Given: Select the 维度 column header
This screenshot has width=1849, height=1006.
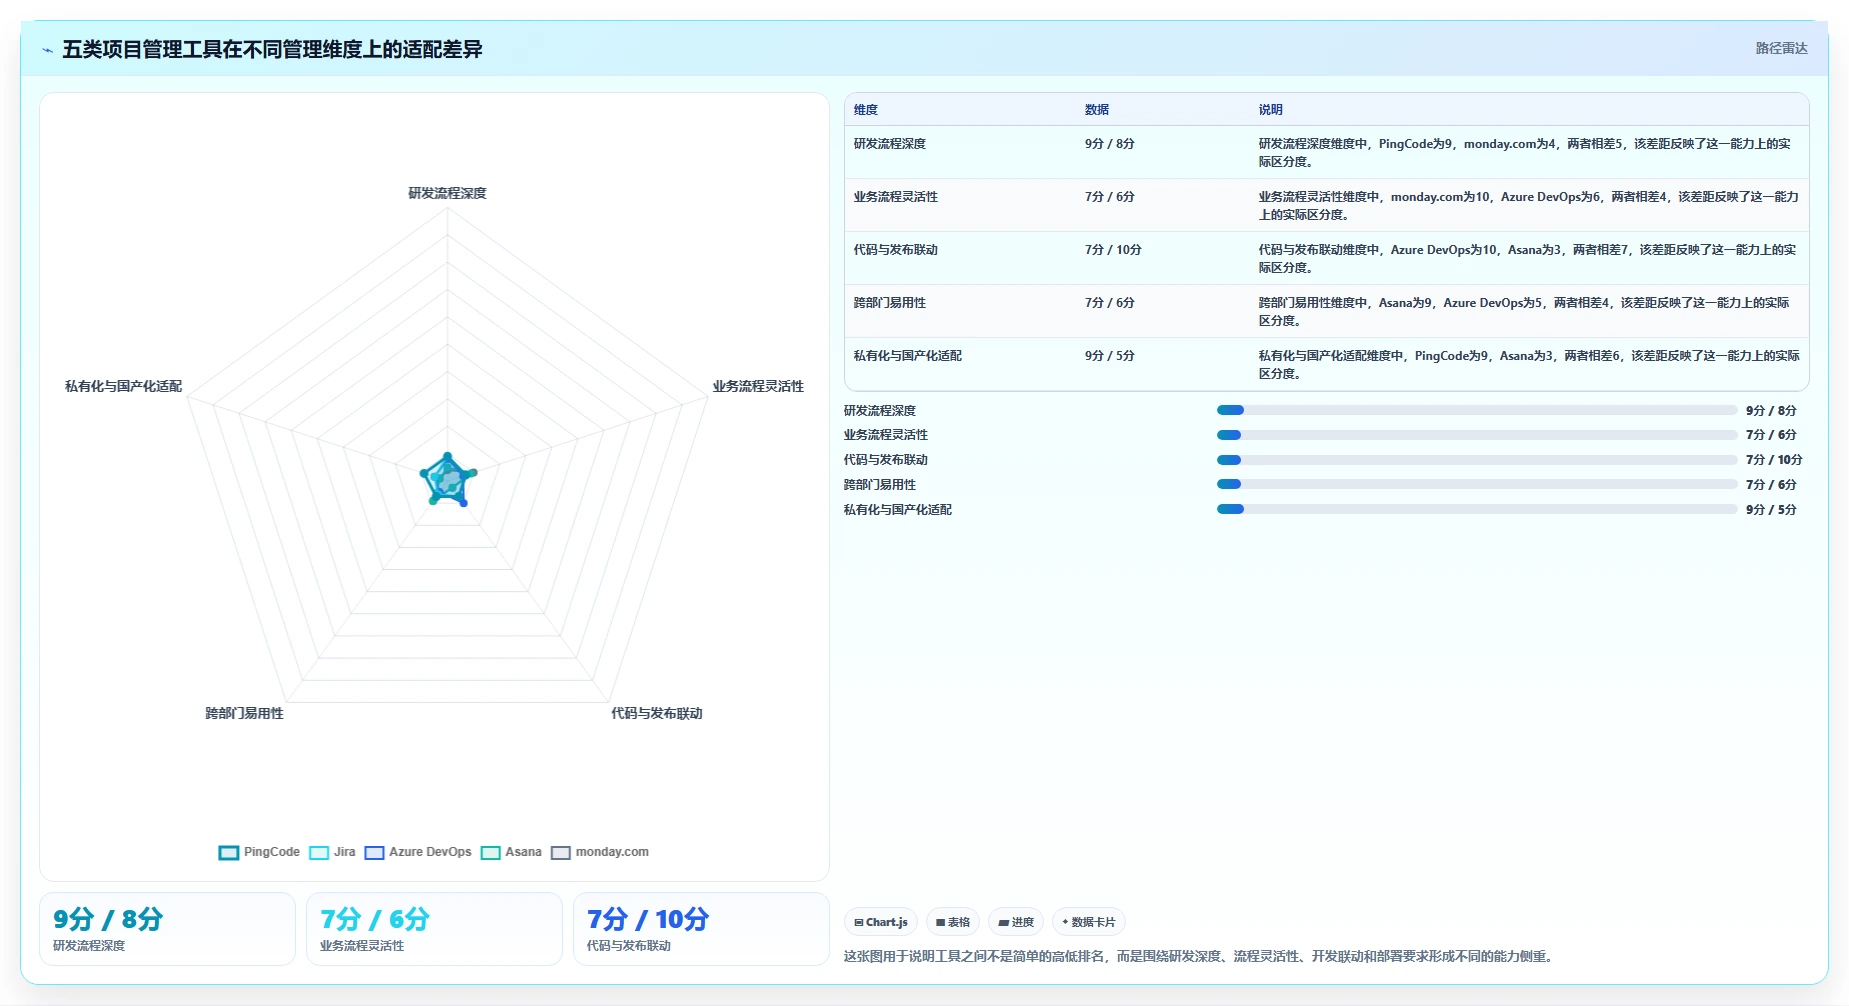Looking at the screenshot, I should pos(866,110).
